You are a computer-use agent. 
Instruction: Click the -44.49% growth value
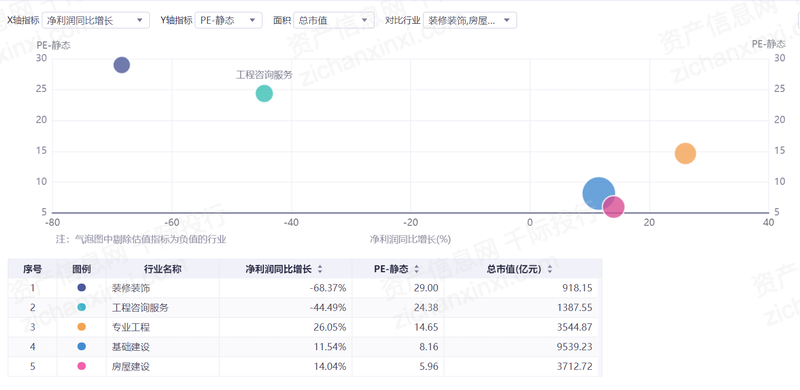click(x=328, y=308)
